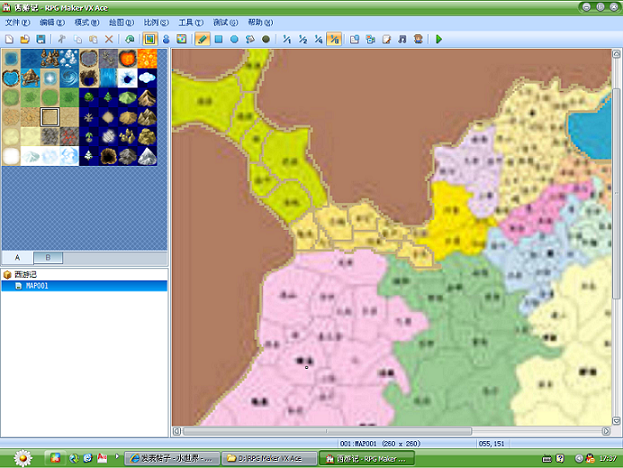Pick the pine tree tile on blue background
This screenshot has height=468, width=623.
pos(108,97)
